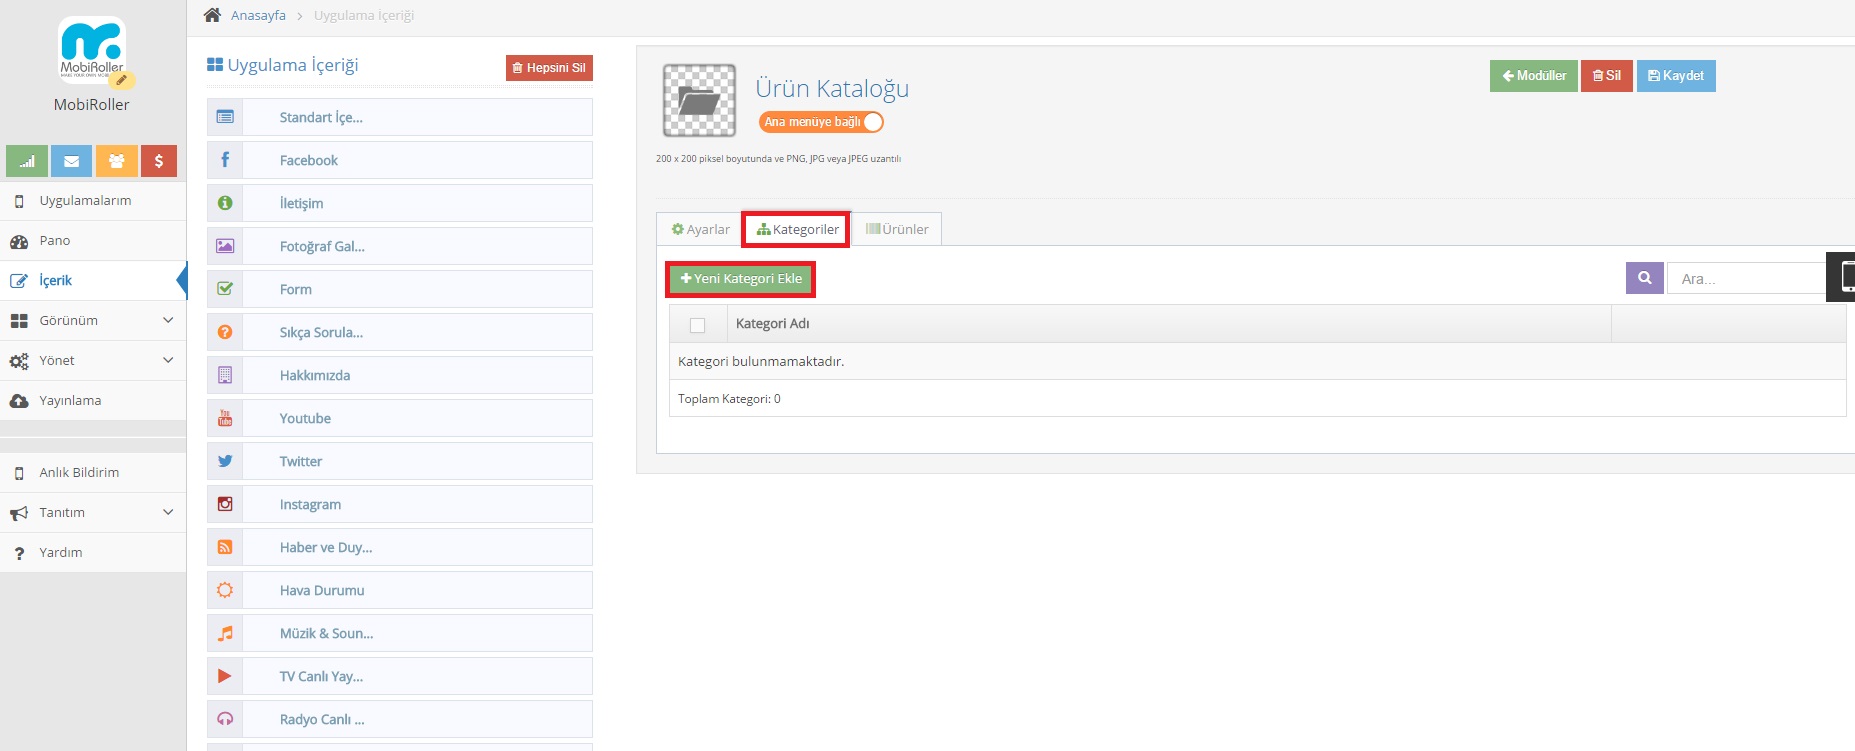
Task: Click the red dollar sign icon
Action: [x=159, y=161]
